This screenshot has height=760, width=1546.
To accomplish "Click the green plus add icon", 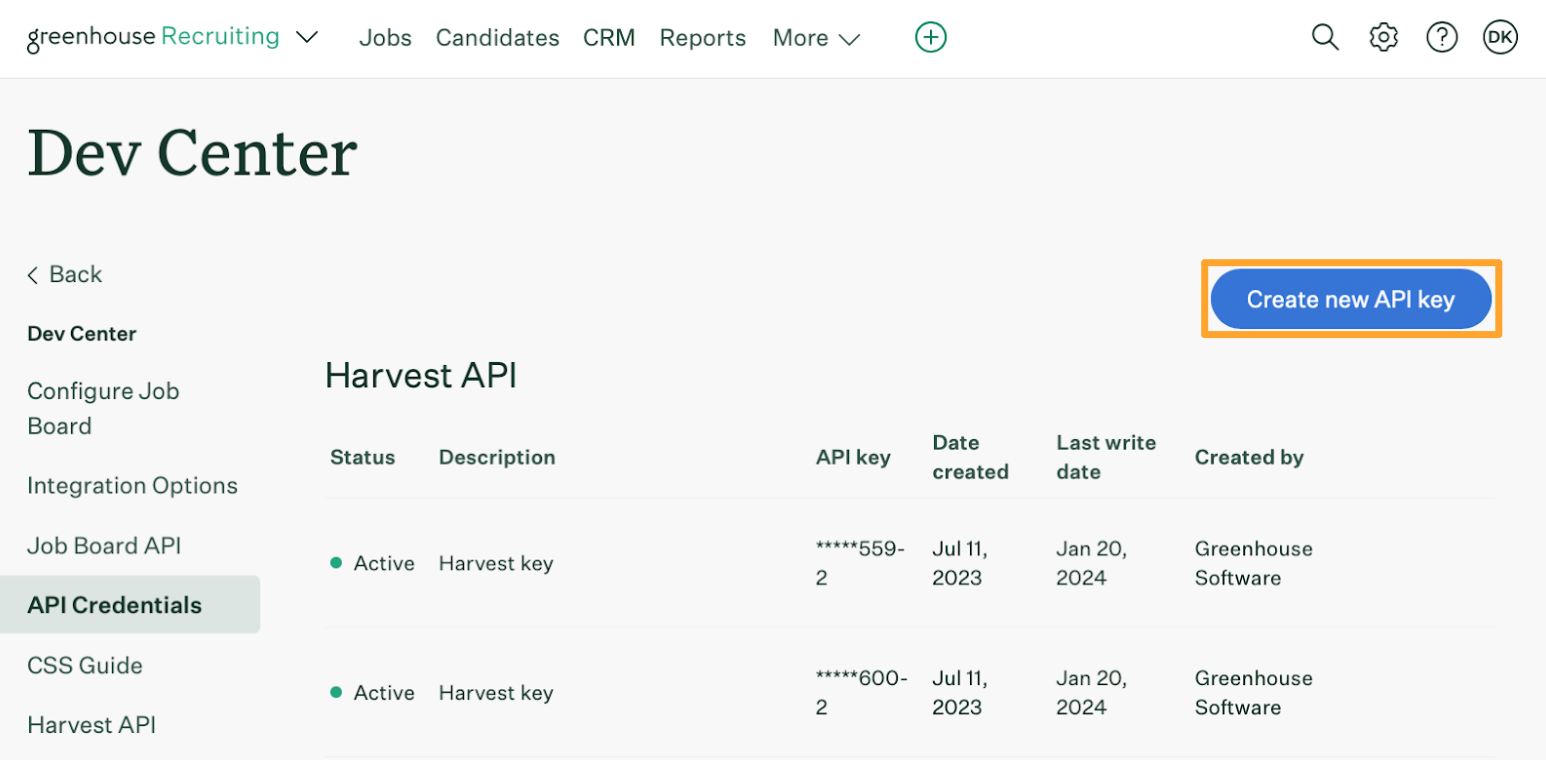I will (x=930, y=38).
